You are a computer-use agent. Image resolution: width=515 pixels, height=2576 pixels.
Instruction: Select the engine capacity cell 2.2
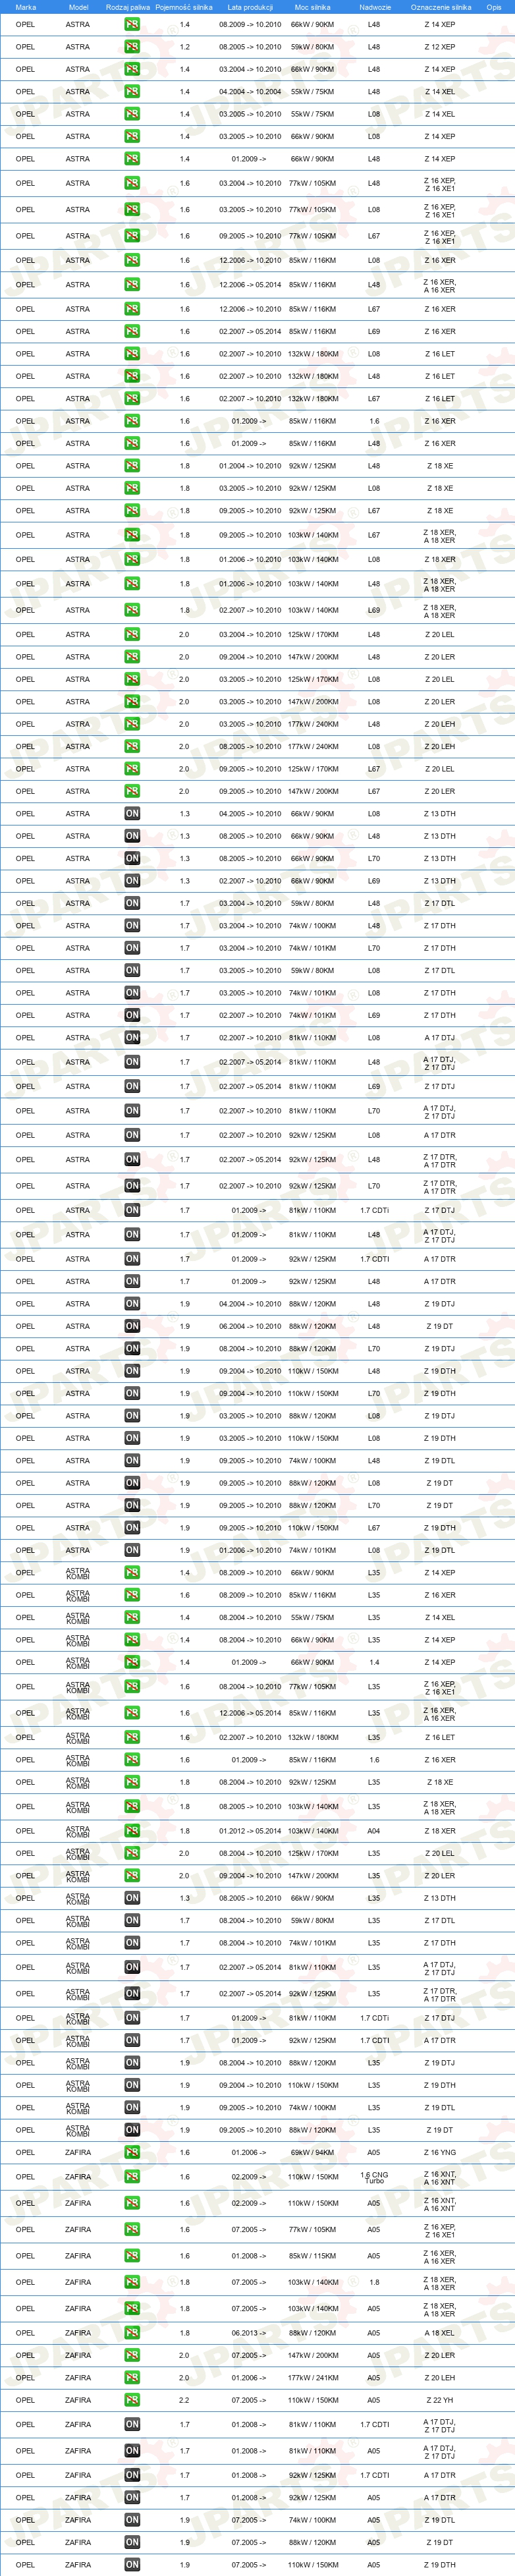click(x=184, y=2400)
